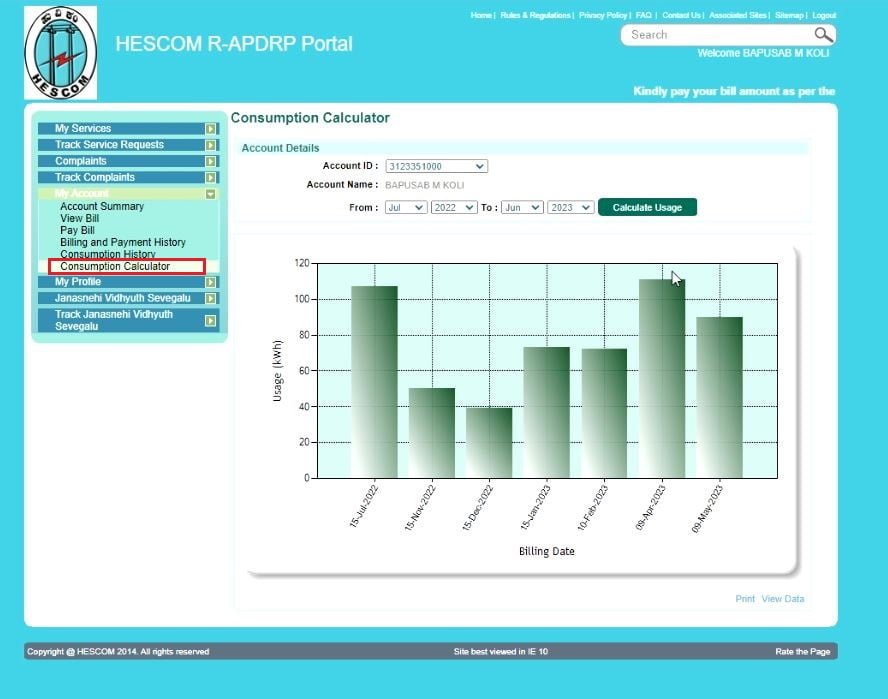Click Logout link
Viewport: 888px width, 699px height.
point(824,15)
